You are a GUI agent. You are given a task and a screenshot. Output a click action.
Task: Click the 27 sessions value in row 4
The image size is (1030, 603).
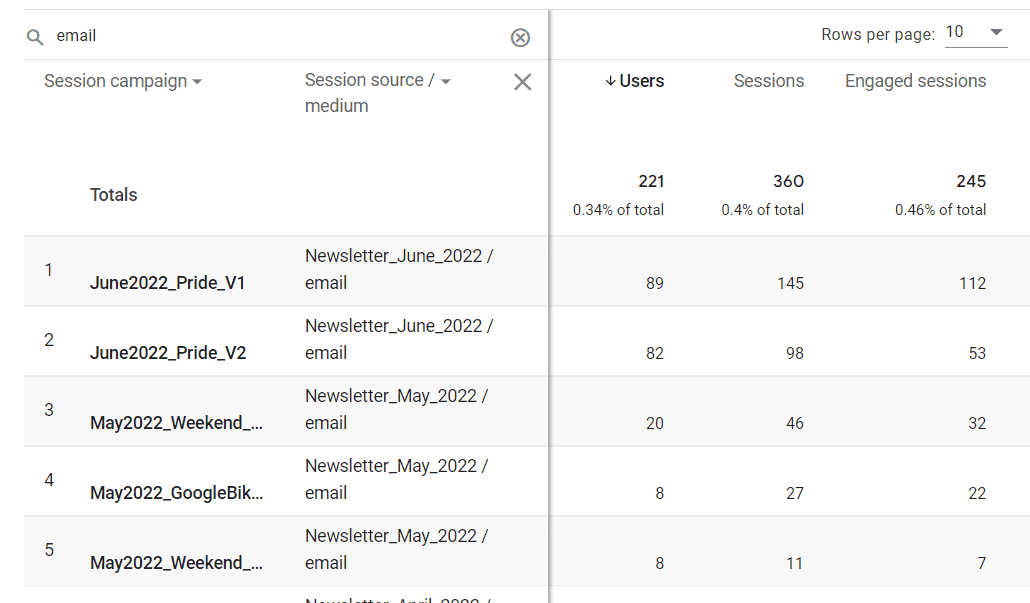coord(794,493)
